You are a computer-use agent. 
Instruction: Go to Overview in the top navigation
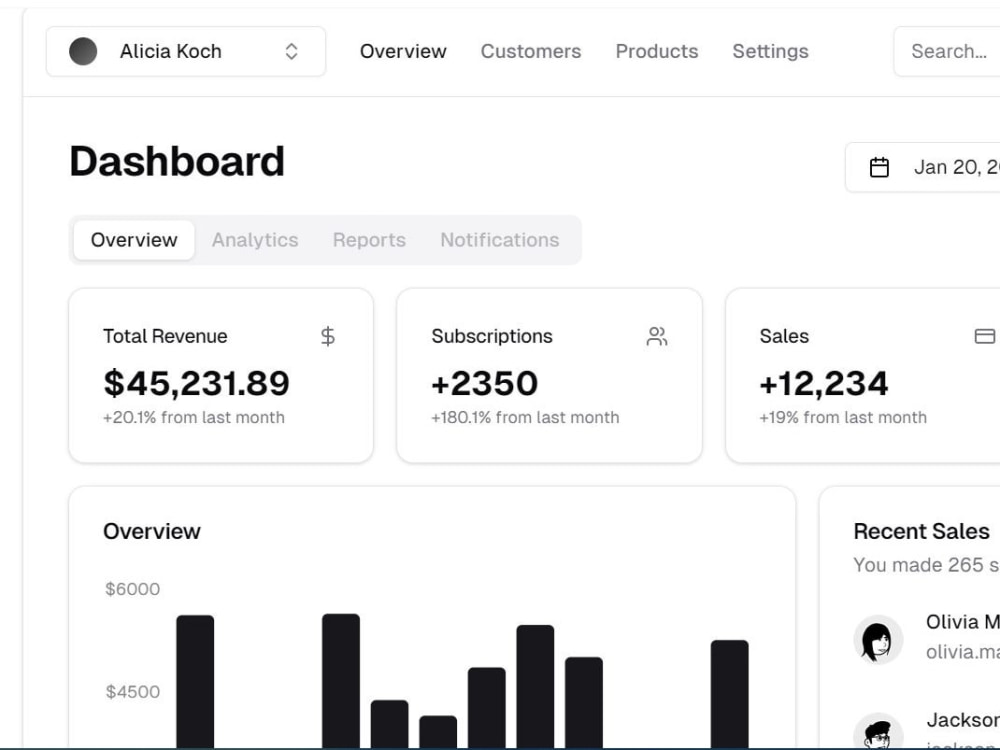tap(403, 52)
